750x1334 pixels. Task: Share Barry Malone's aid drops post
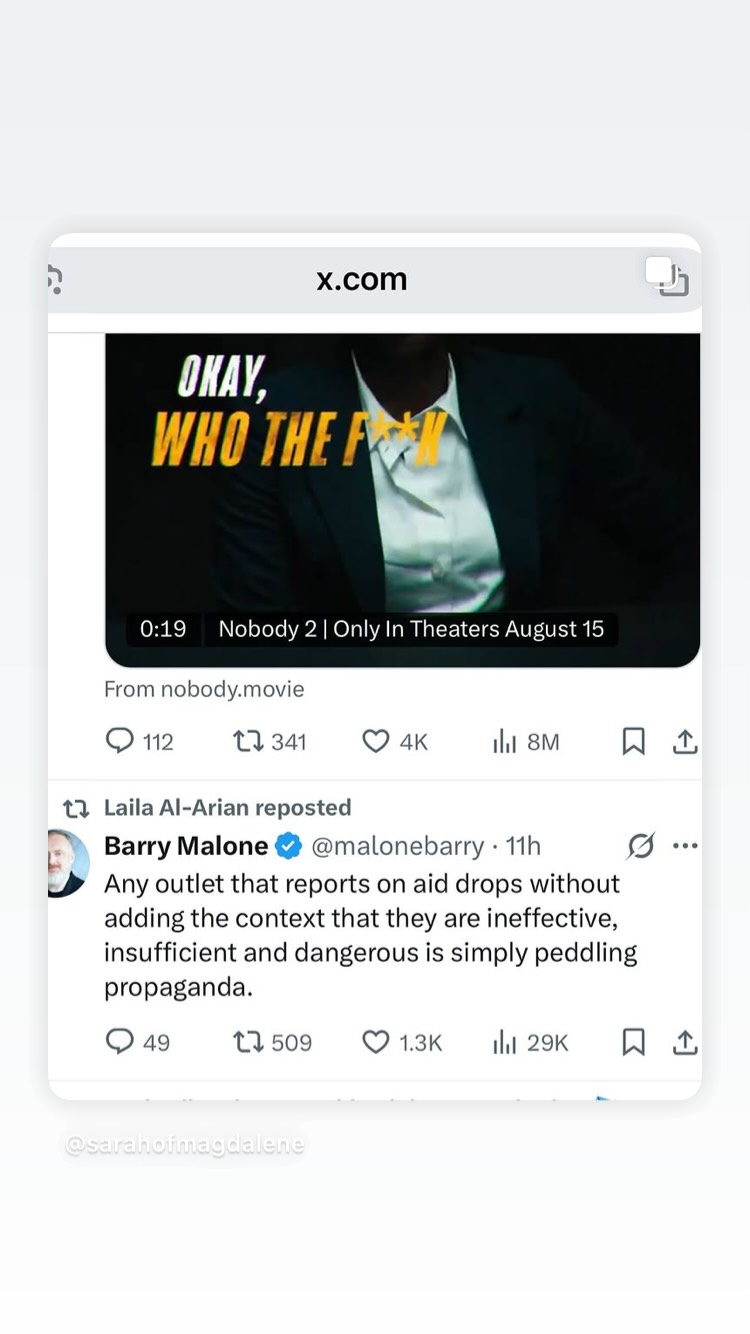tap(685, 1042)
